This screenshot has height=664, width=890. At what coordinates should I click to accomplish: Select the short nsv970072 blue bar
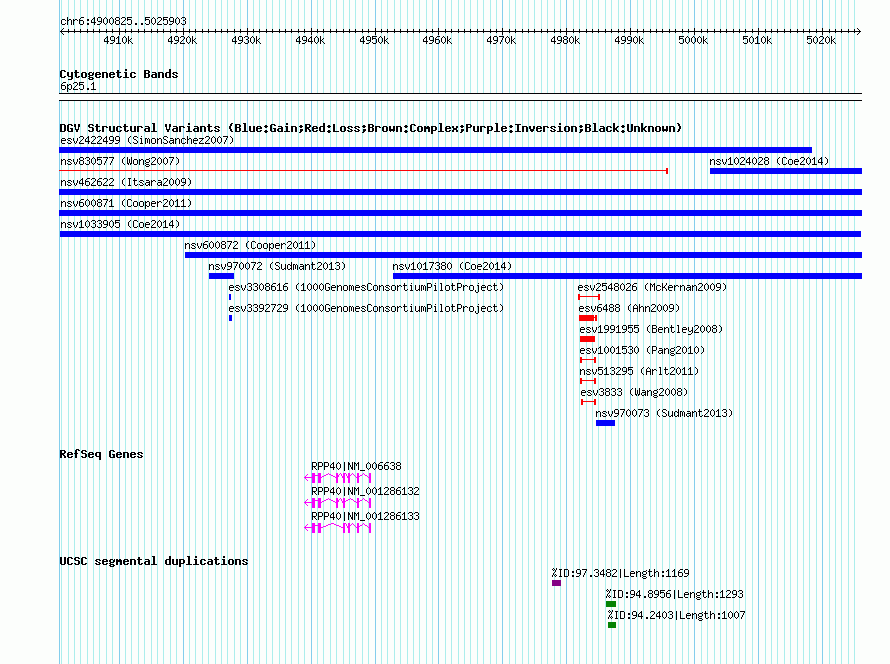[221, 276]
